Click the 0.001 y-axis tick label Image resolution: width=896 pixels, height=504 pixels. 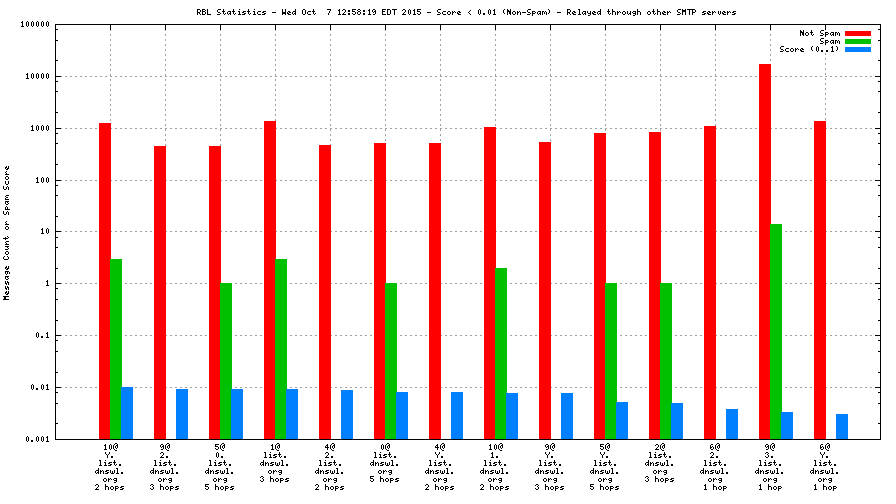38,440
